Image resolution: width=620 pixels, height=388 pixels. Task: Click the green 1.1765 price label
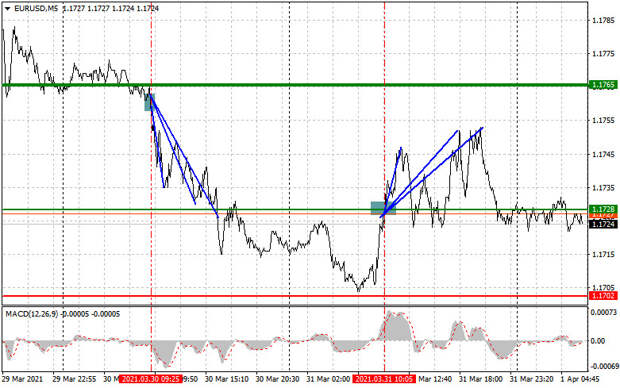603,85
